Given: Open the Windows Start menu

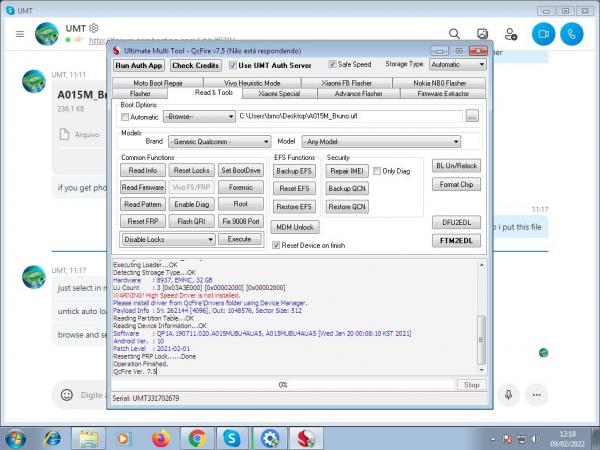Looking at the screenshot, I should point(16,439).
